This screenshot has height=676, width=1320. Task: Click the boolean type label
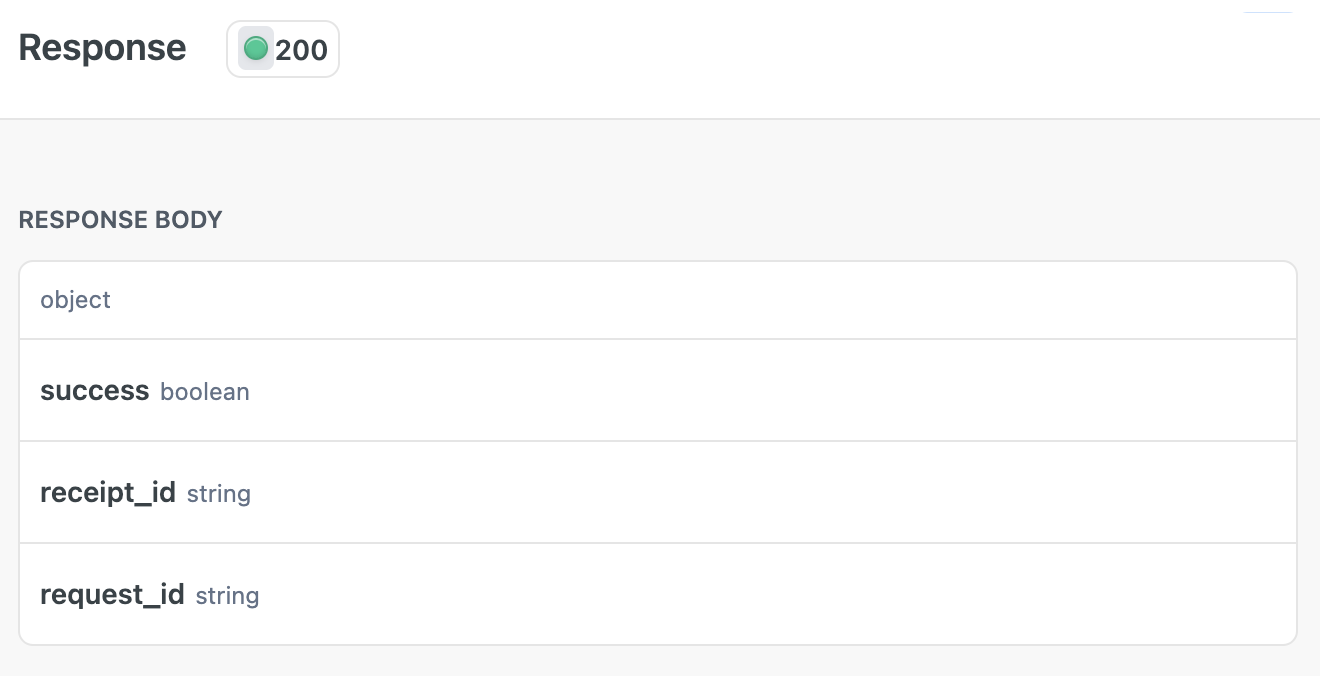pyautogui.click(x=205, y=392)
